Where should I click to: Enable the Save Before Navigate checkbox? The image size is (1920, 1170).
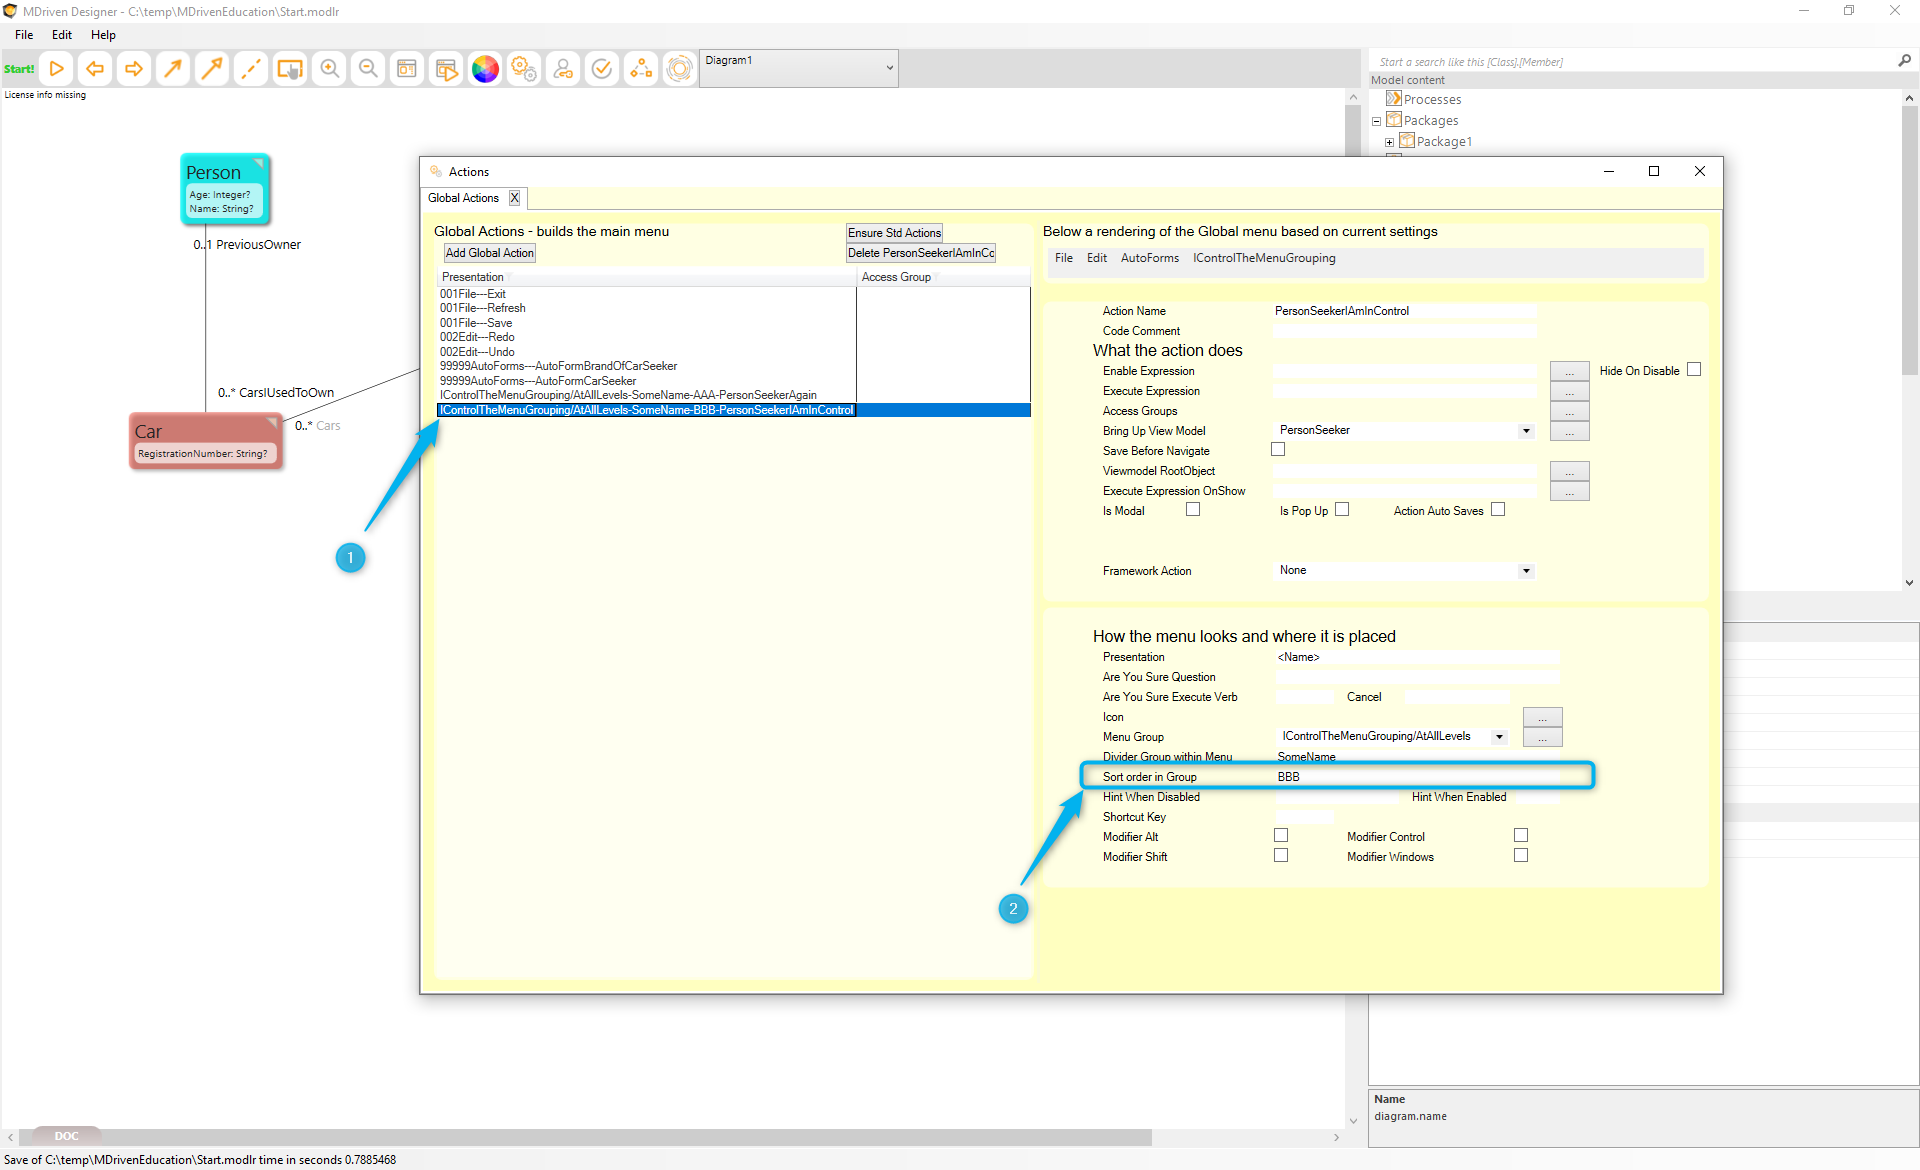[x=1278, y=450]
